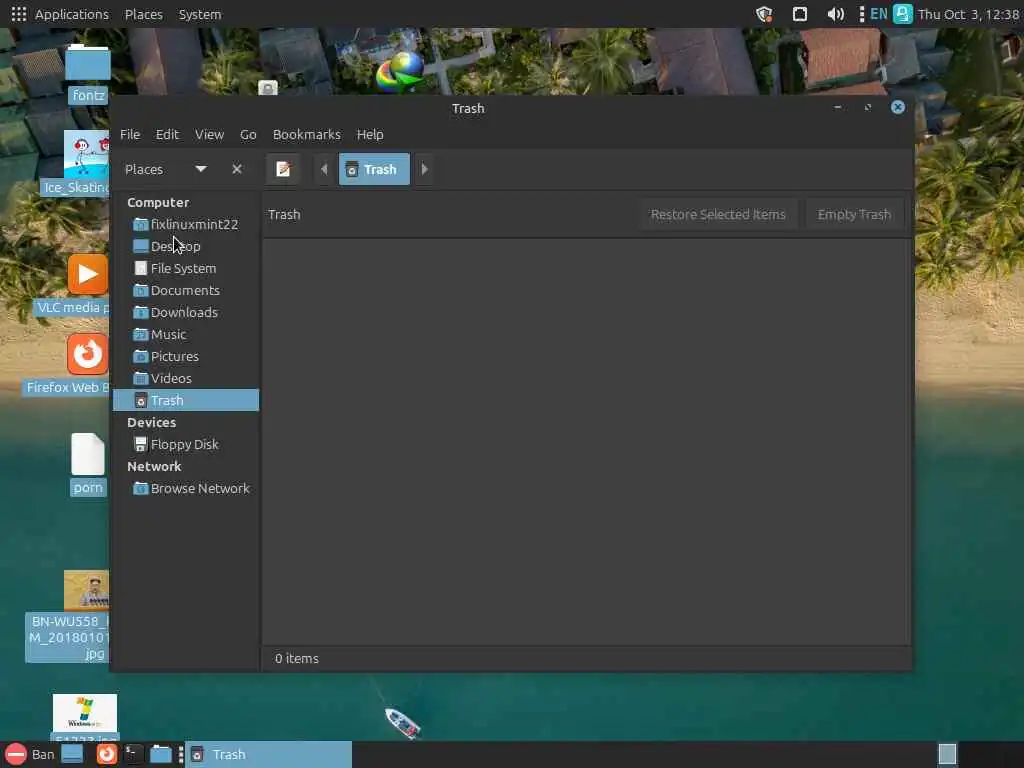Click the EN keyboard layout indicator
Image resolution: width=1024 pixels, height=768 pixels.
coord(879,14)
